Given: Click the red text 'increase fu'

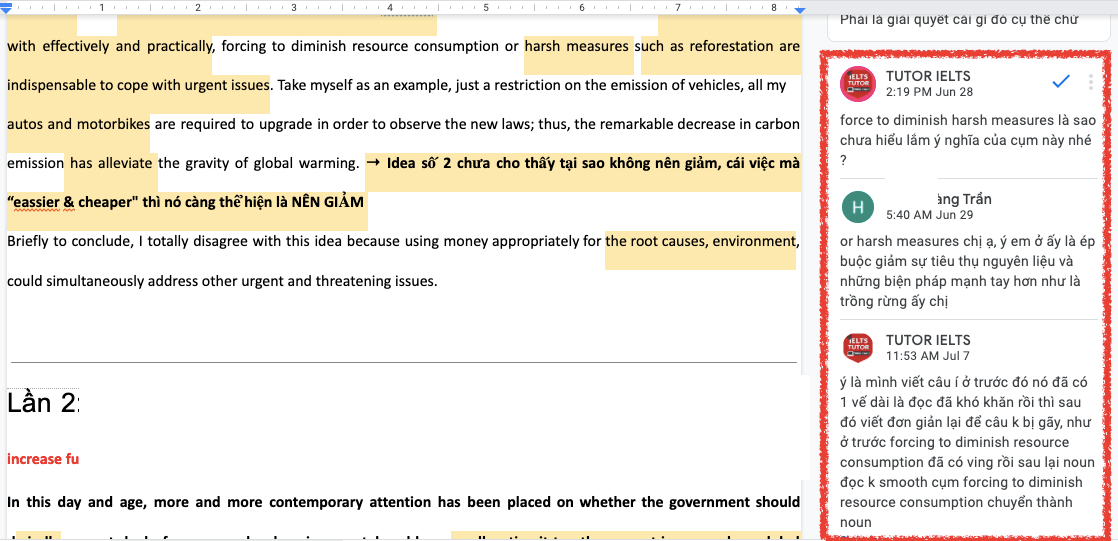Looking at the screenshot, I should point(43,458).
